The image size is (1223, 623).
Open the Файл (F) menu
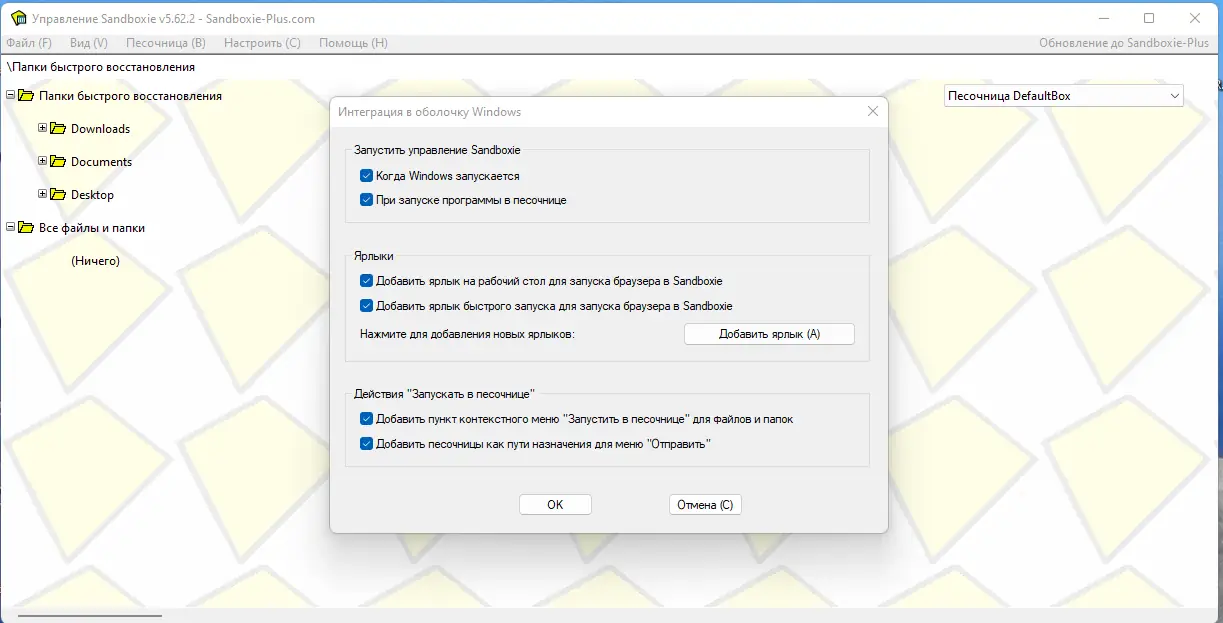pos(29,43)
